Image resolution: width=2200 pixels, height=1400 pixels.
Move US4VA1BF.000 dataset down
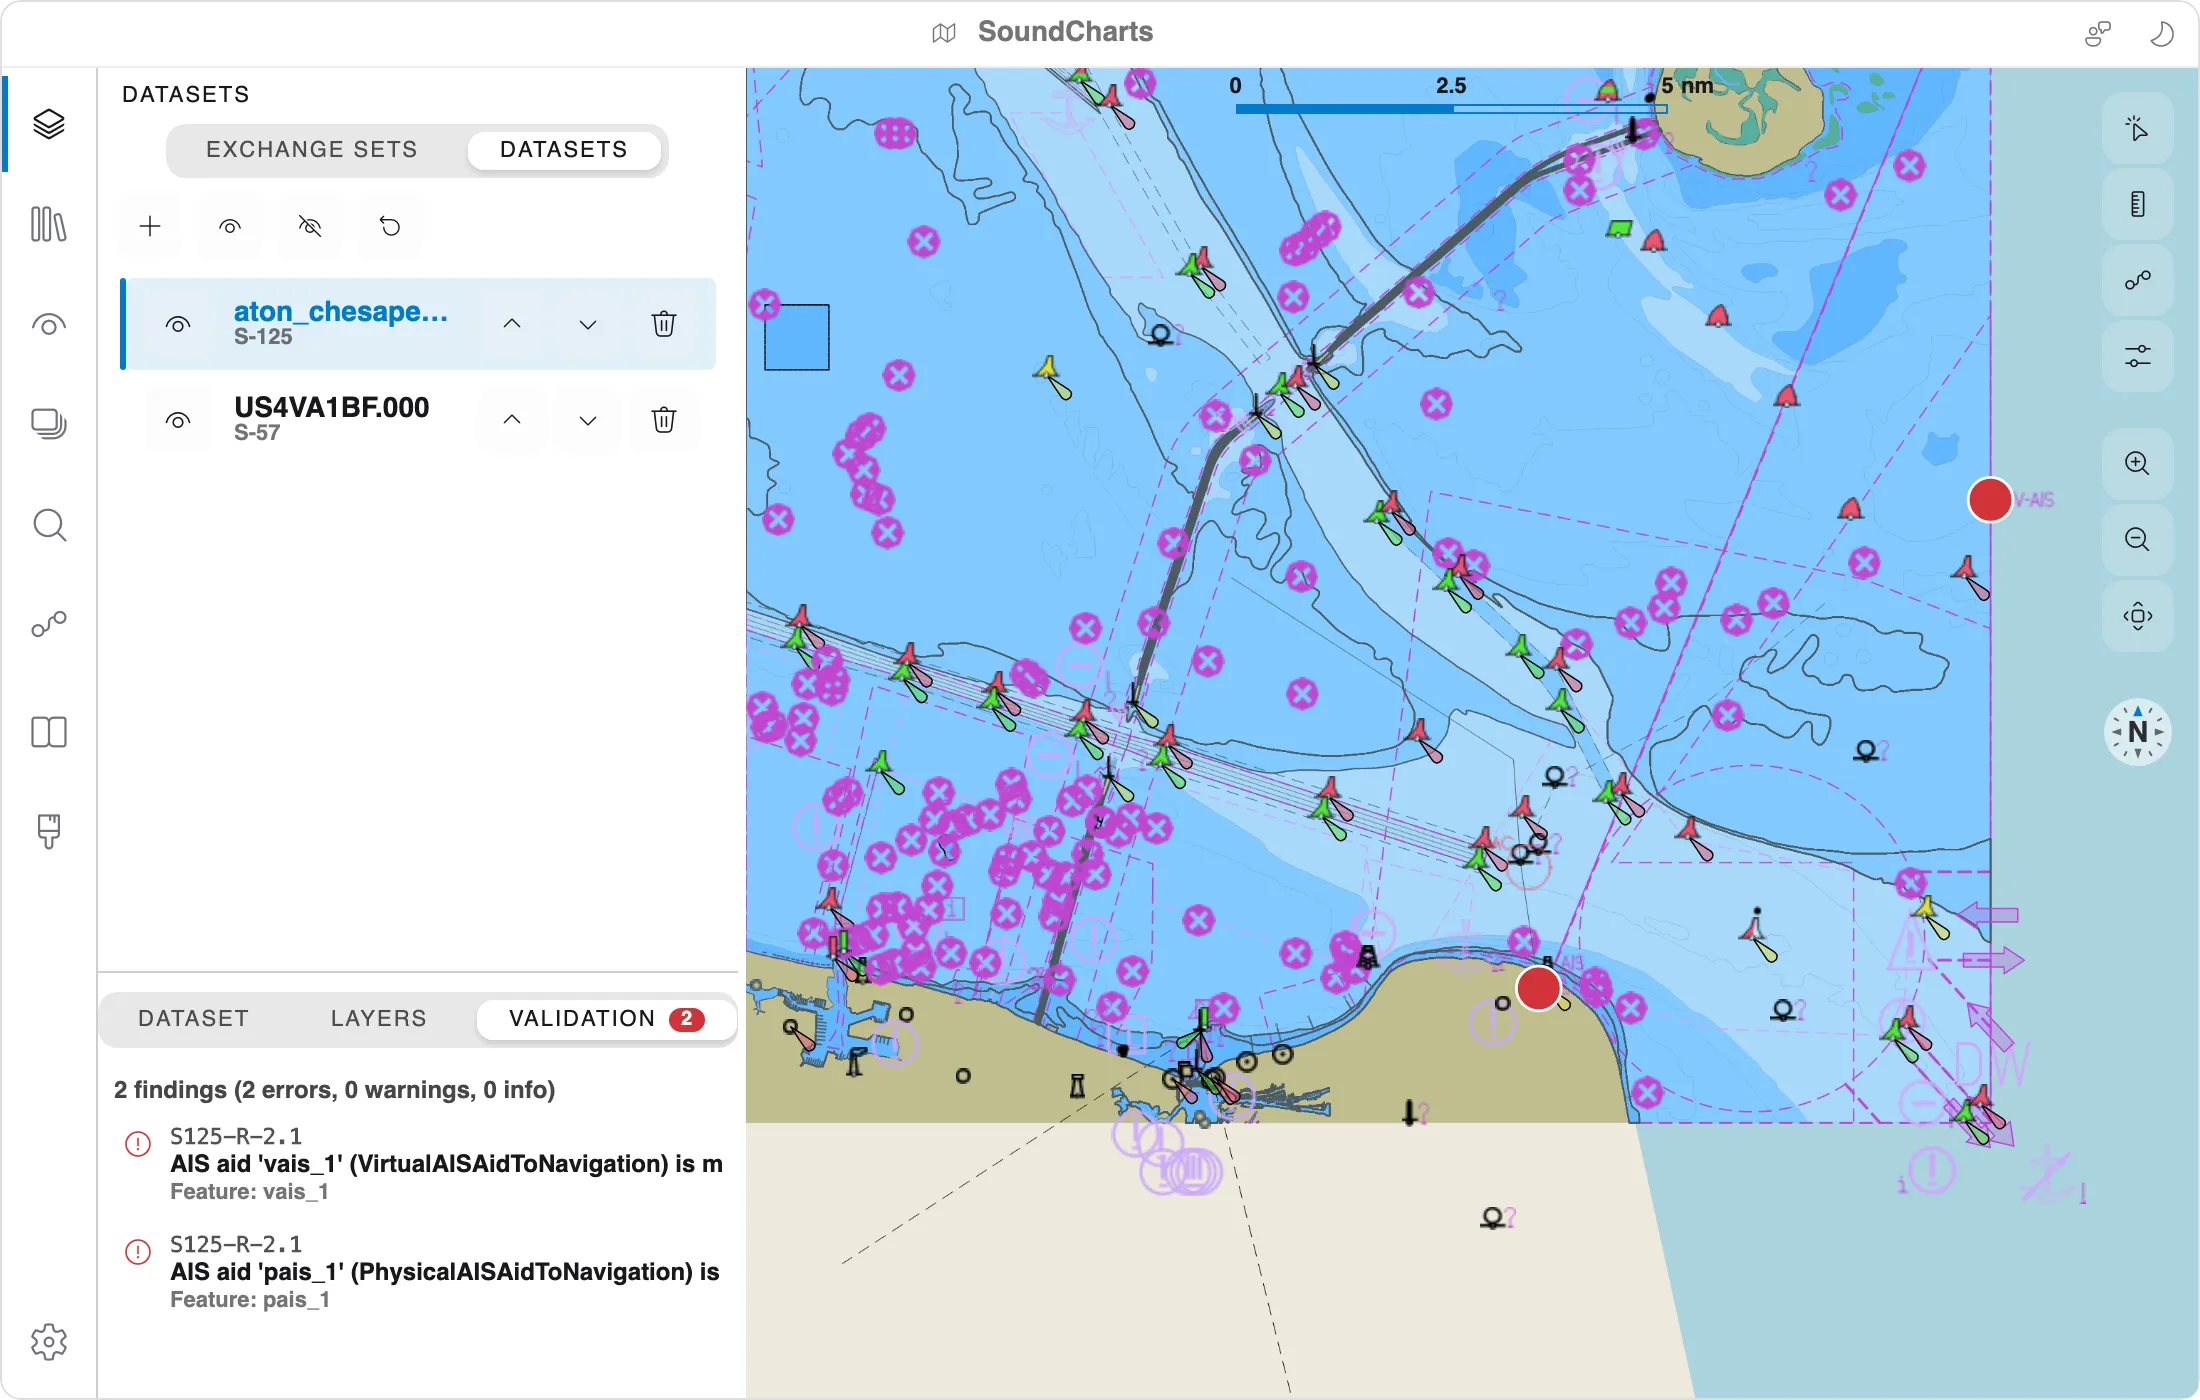(588, 420)
